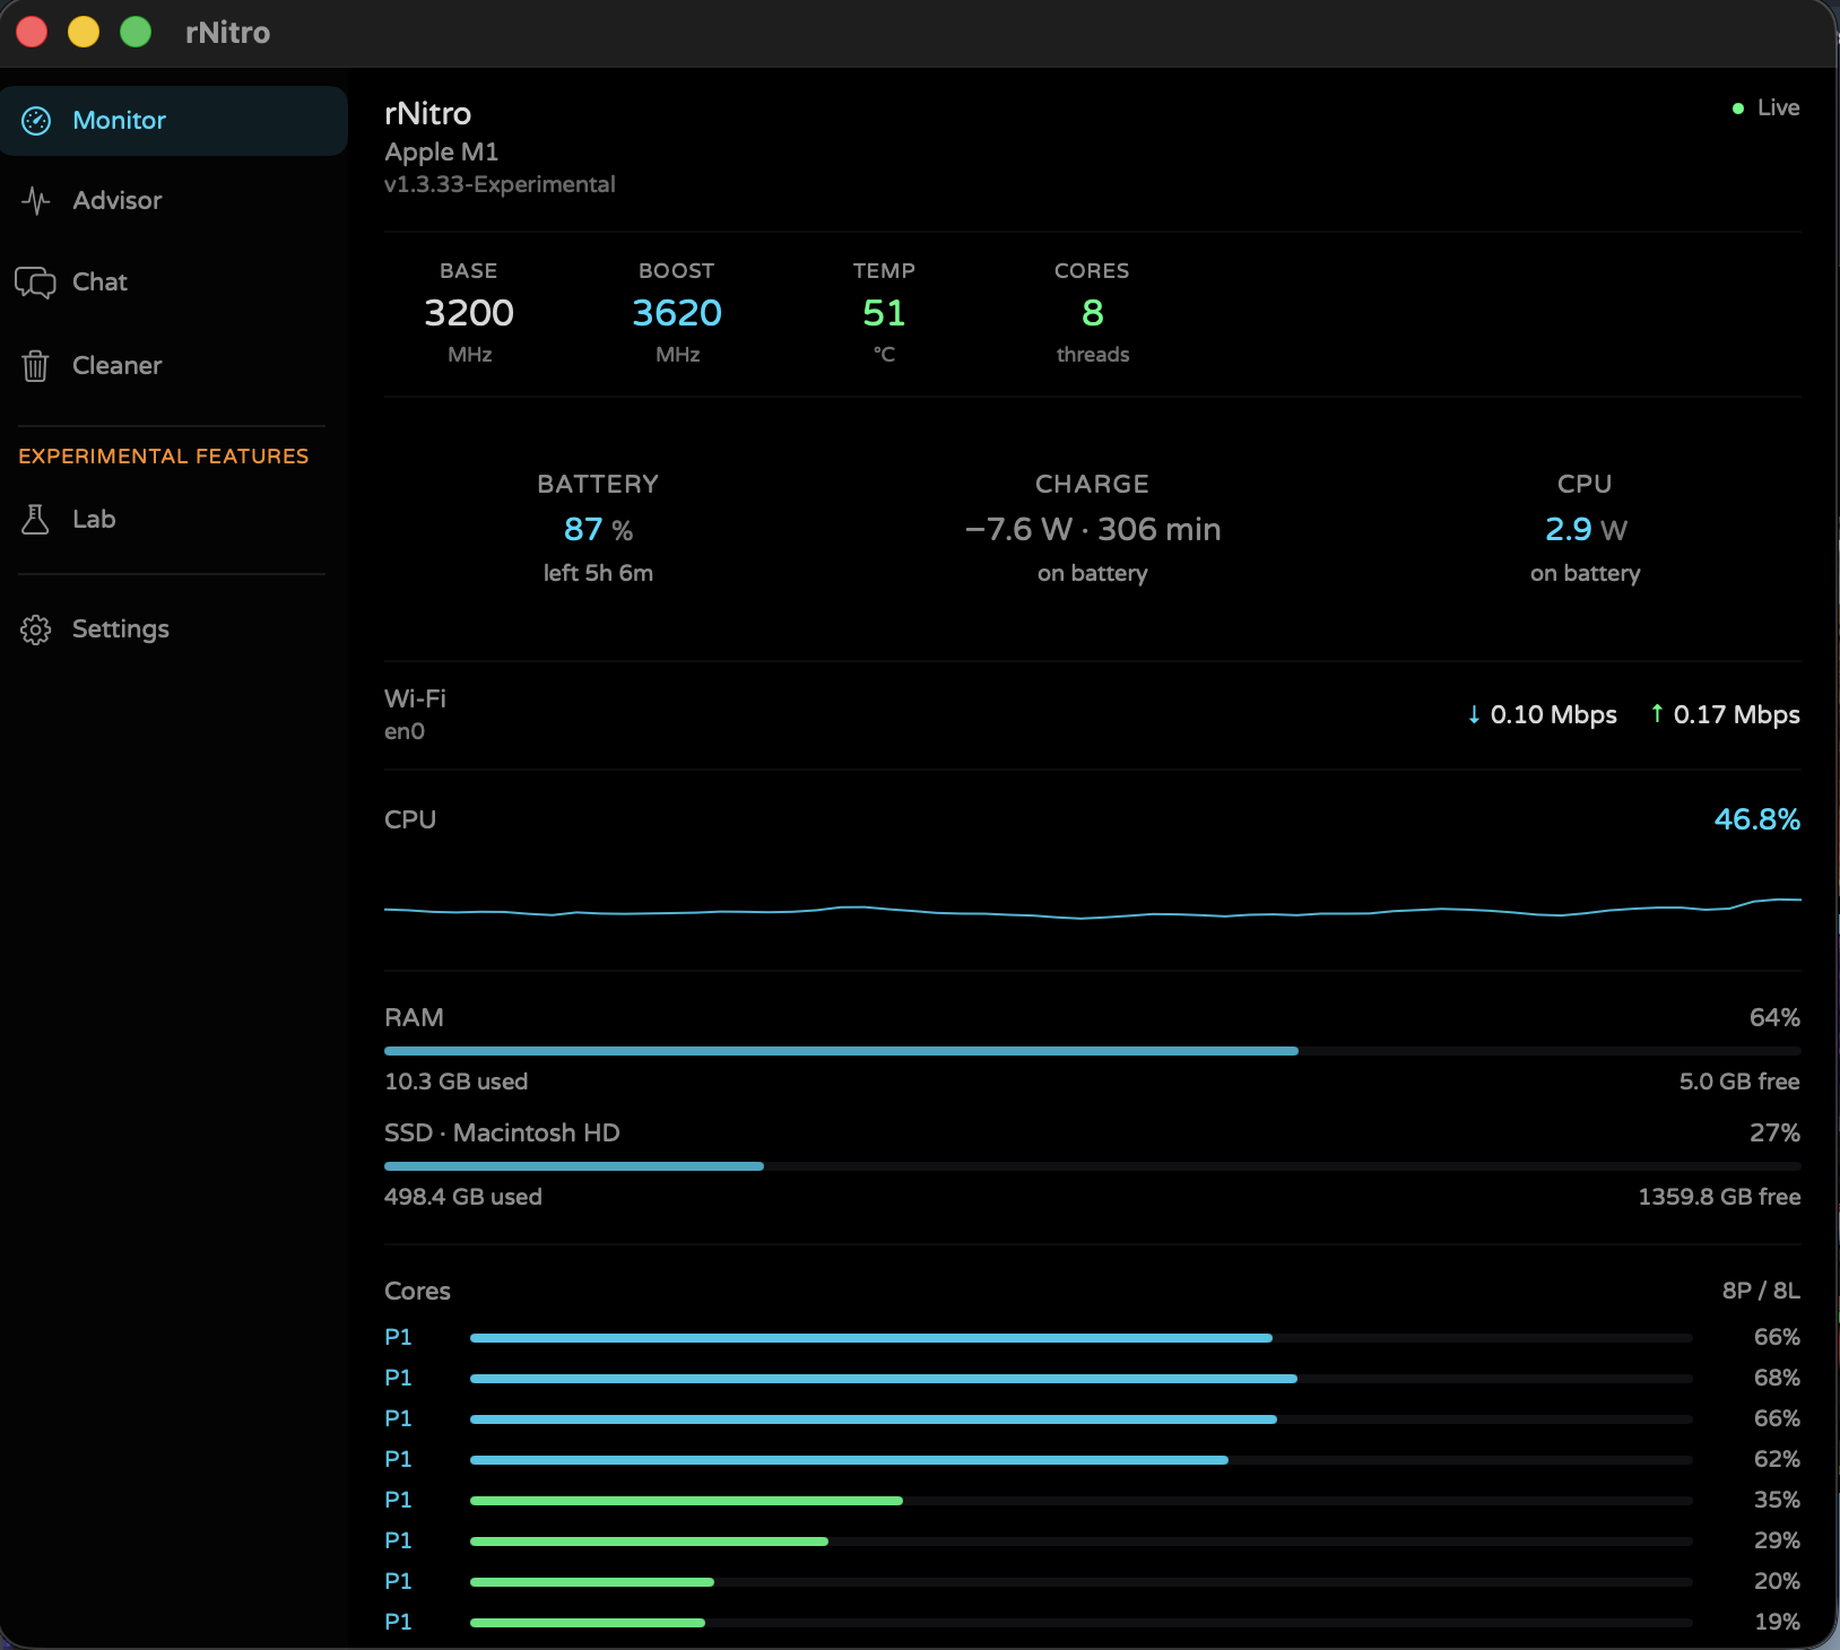1840x1650 pixels.
Task: Click the RAM percentage '64%'
Action: point(1775,1018)
